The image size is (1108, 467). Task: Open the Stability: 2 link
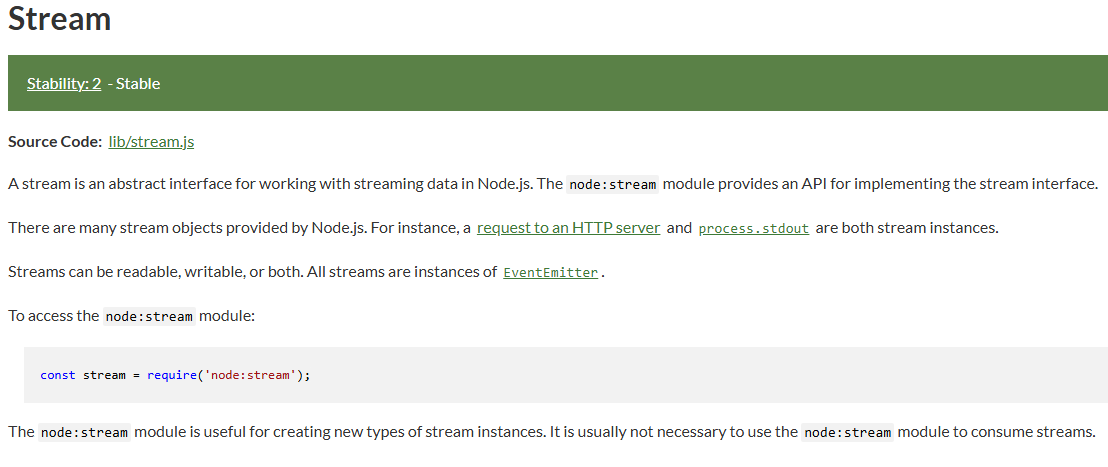click(64, 83)
